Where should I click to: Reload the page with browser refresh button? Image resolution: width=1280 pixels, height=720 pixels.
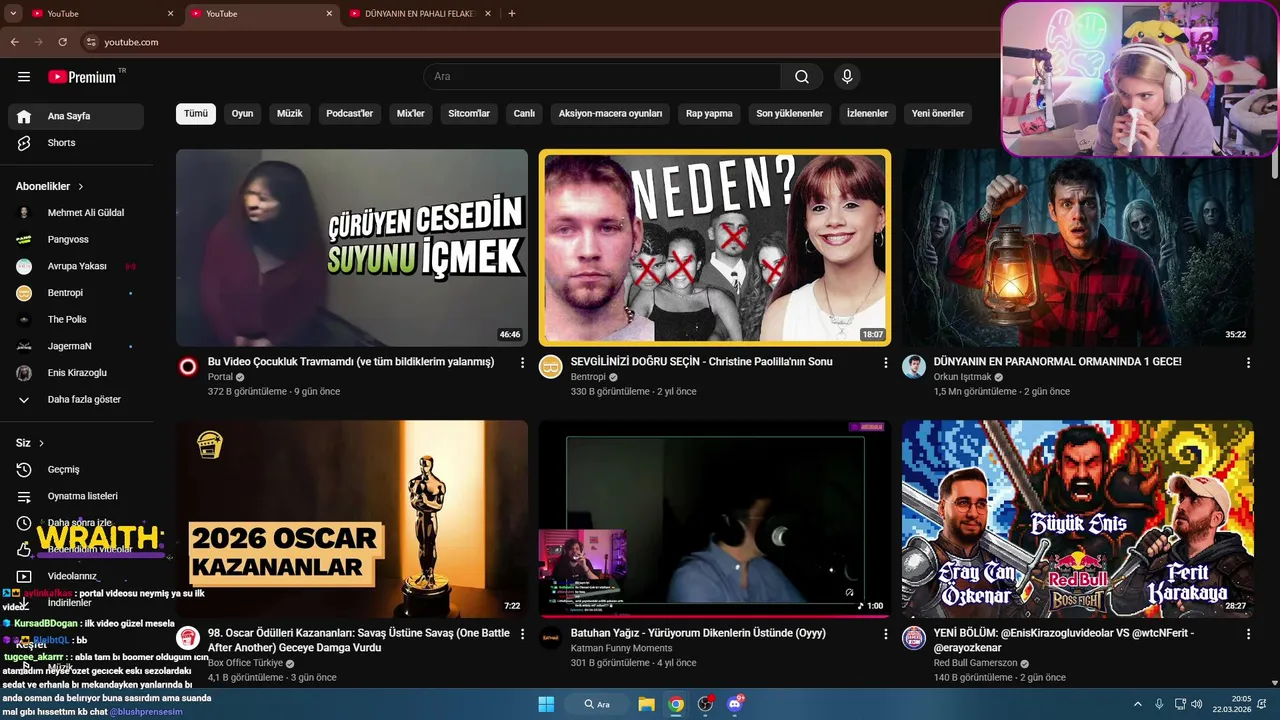(x=63, y=42)
